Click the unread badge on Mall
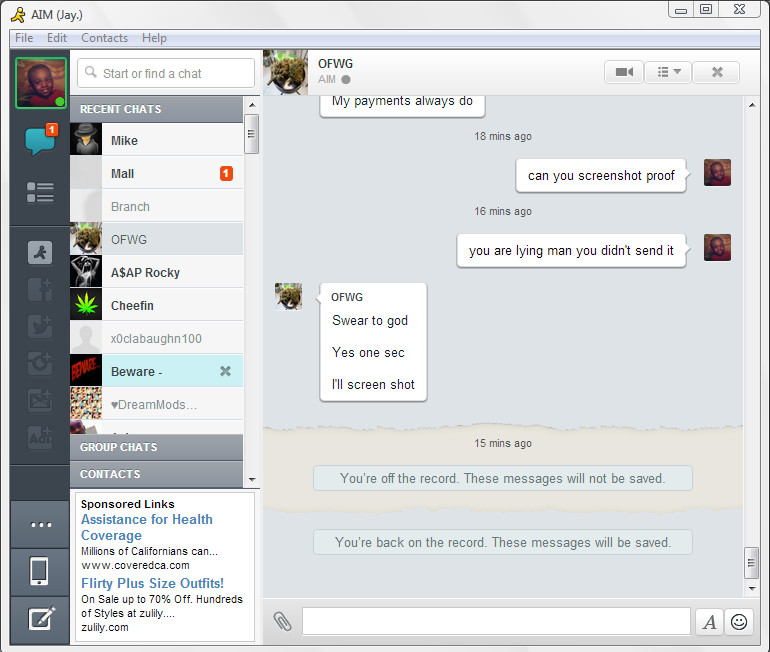Image resolution: width=770 pixels, height=652 pixels. coord(226,173)
